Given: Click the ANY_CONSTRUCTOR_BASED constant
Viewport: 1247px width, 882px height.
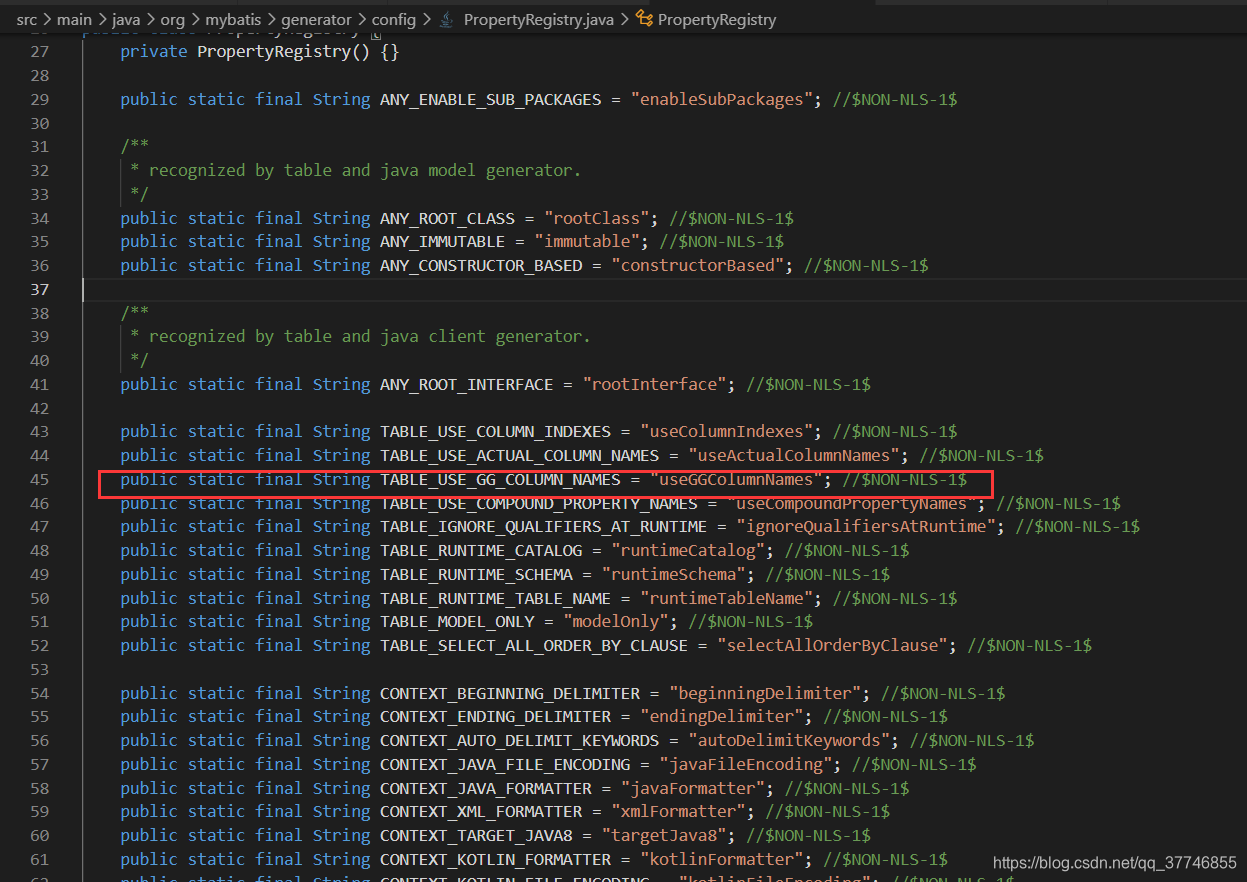Looking at the screenshot, I should coord(481,265).
